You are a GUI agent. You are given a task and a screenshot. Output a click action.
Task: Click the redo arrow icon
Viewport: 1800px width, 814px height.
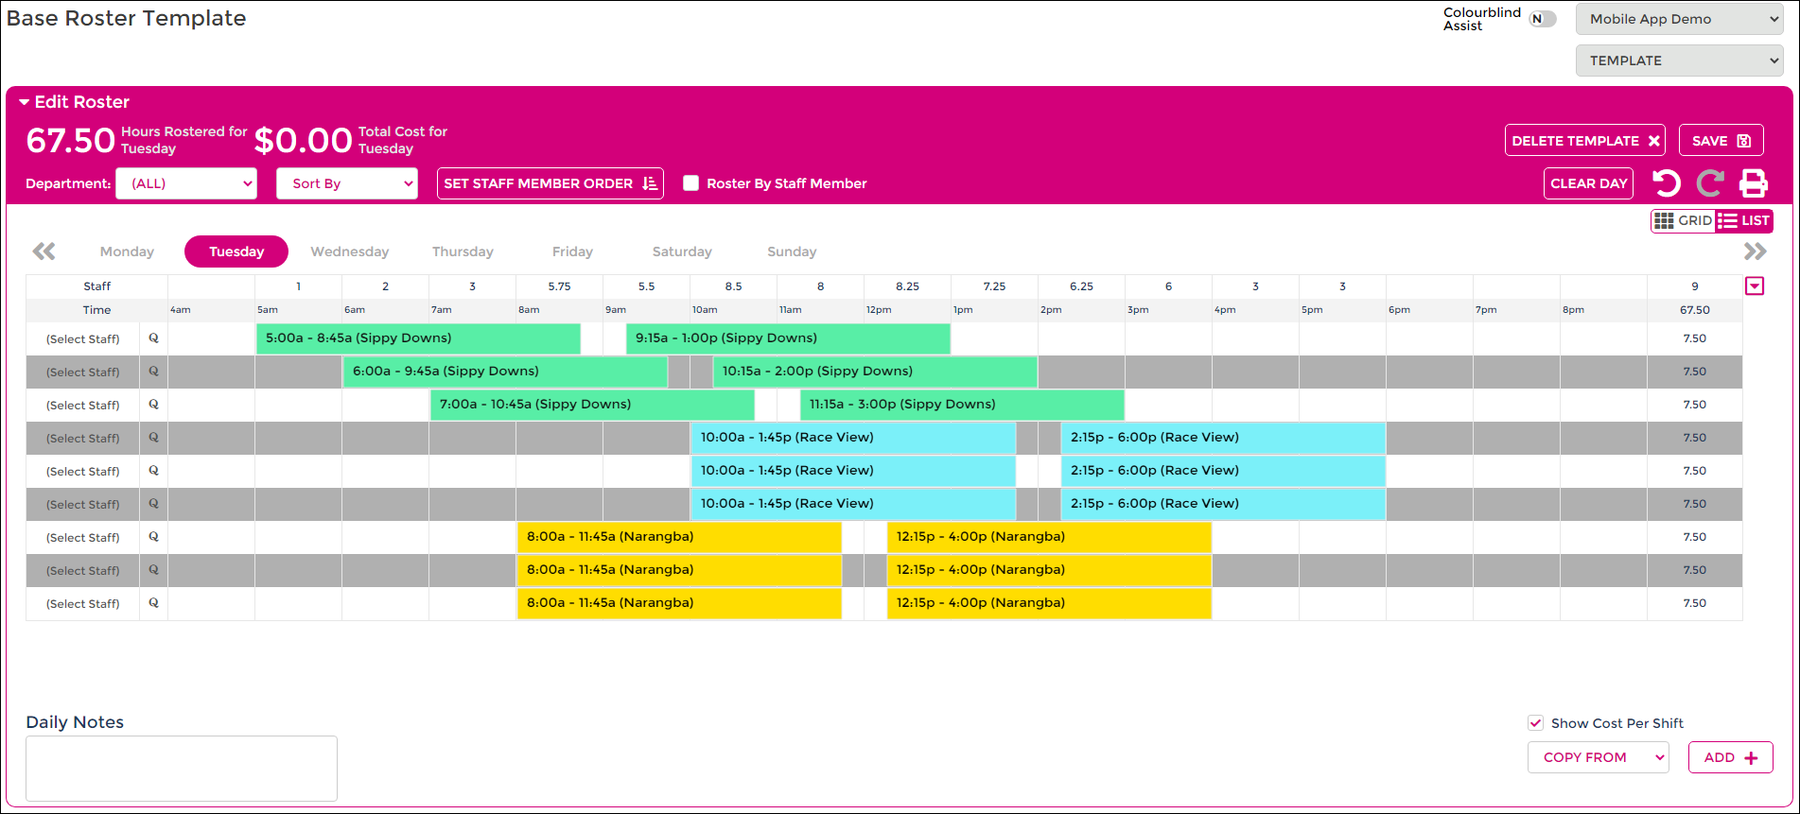[x=1710, y=183]
